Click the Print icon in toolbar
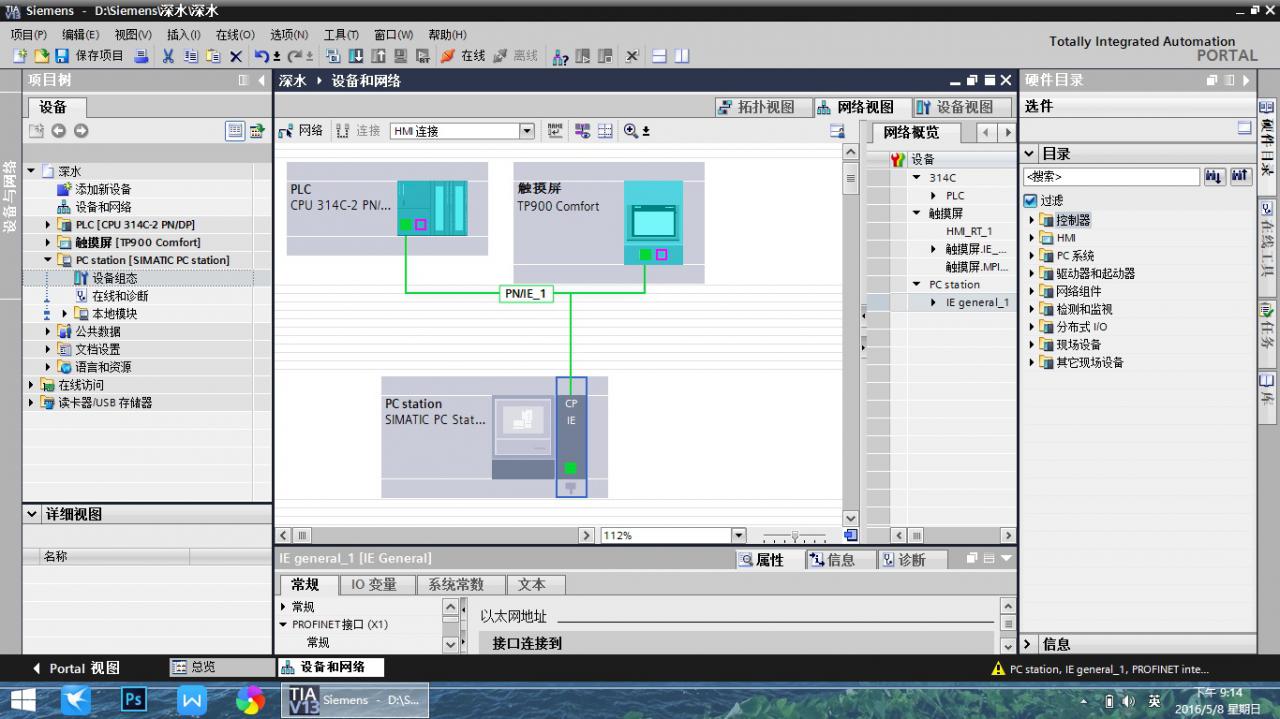 pos(141,56)
